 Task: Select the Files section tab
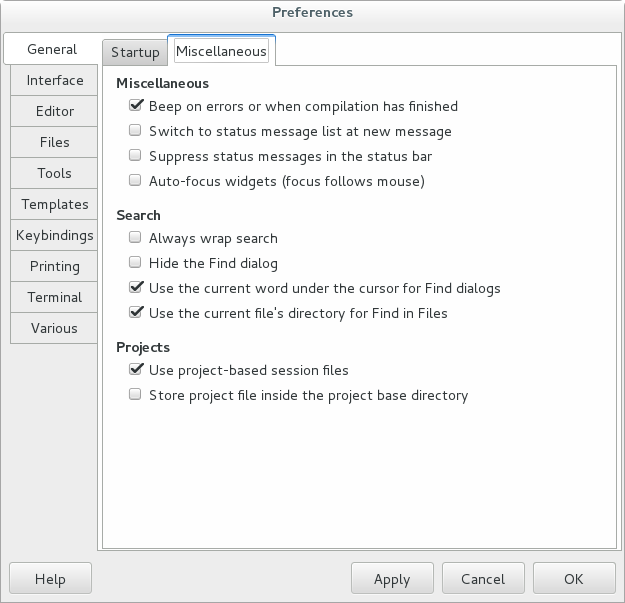(x=54, y=142)
